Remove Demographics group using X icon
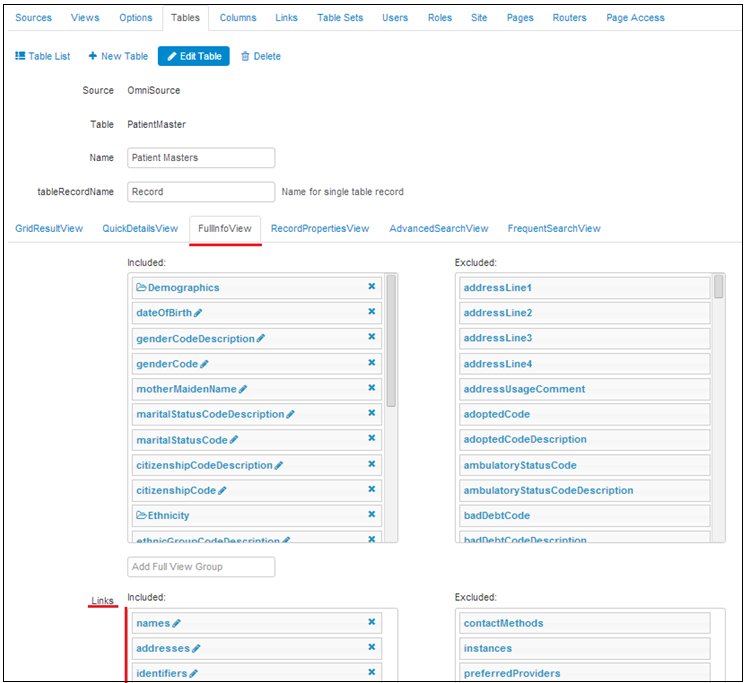The image size is (744, 683). point(372,287)
